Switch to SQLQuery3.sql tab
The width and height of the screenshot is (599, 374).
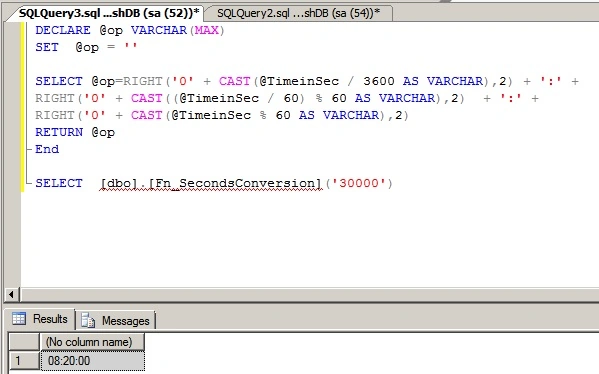click(x=109, y=13)
